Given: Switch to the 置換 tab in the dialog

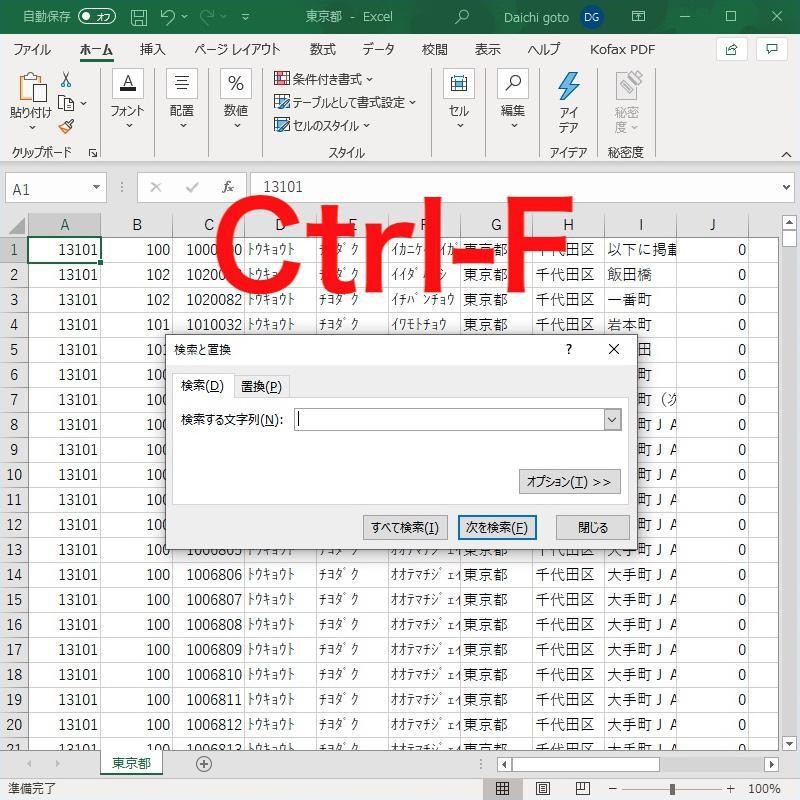Looking at the screenshot, I should pos(260,385).
